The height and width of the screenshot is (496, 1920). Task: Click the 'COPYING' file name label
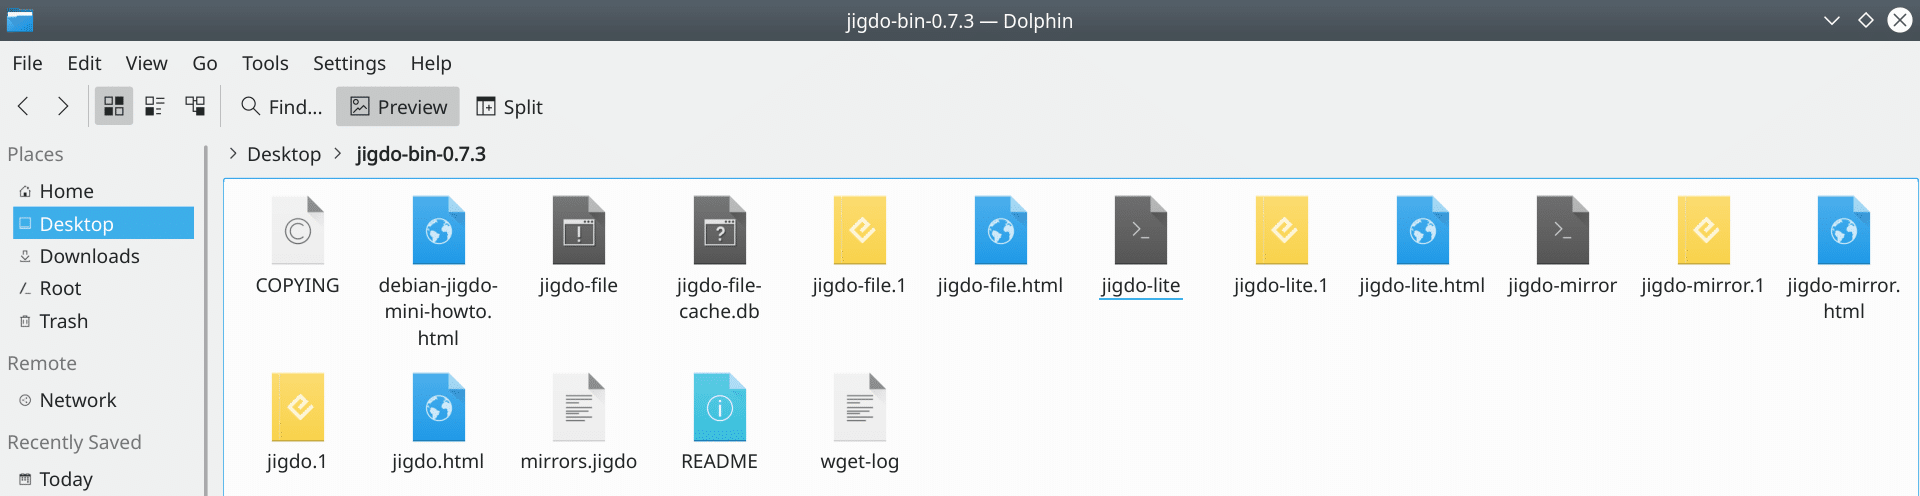point(298,286)
